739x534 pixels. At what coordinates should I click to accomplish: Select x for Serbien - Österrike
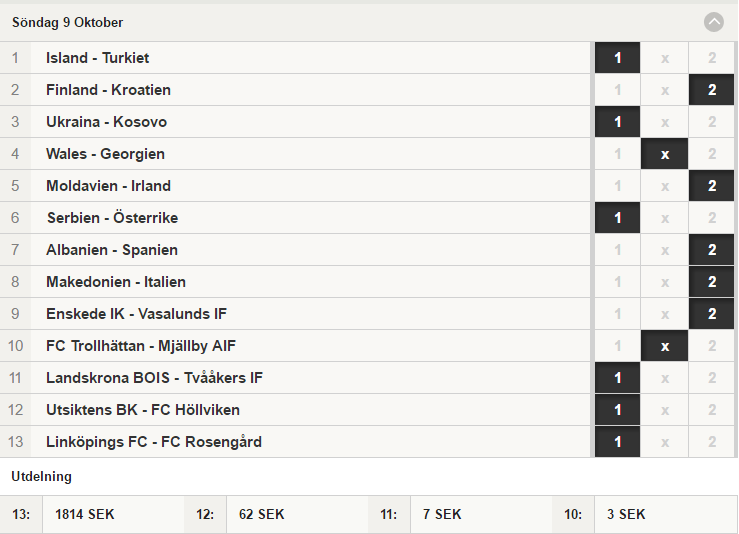click(665, 218)
